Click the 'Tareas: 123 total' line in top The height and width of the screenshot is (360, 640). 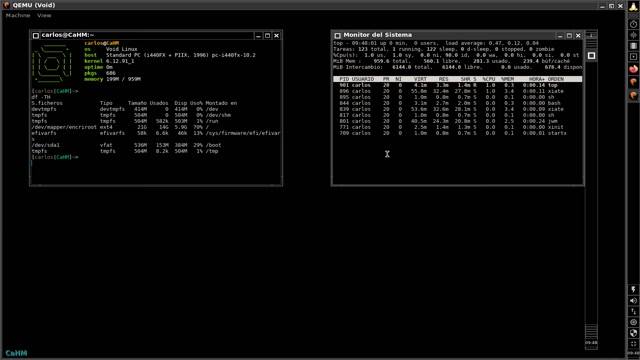click(444, 49)
